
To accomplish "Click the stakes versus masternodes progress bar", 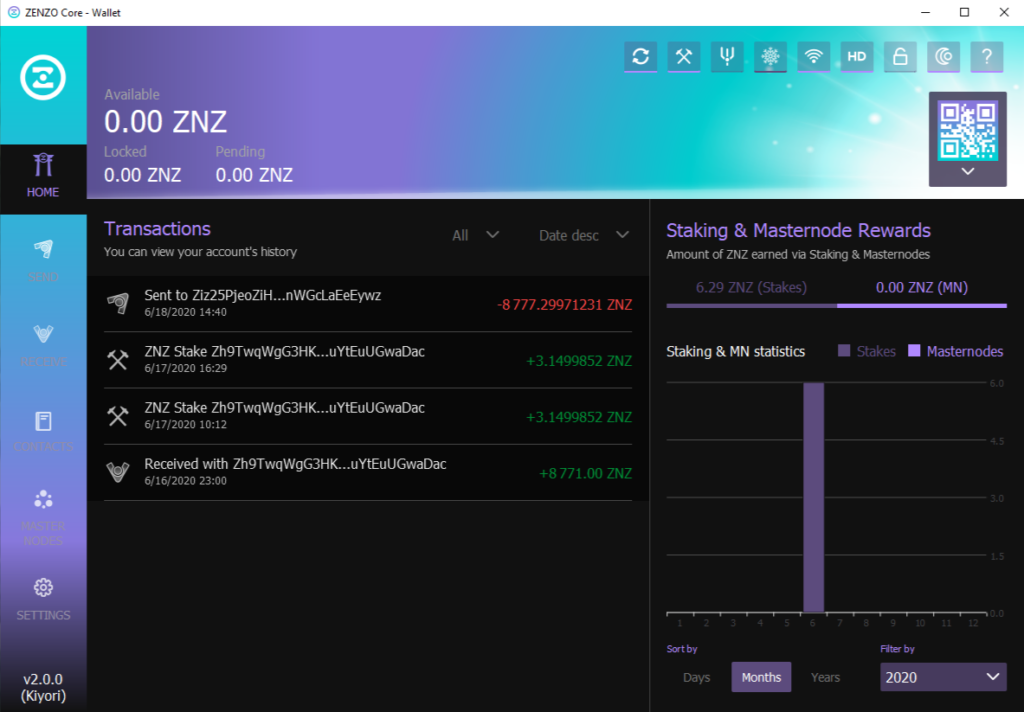I will pyautogui.click(x=837, y=305).
